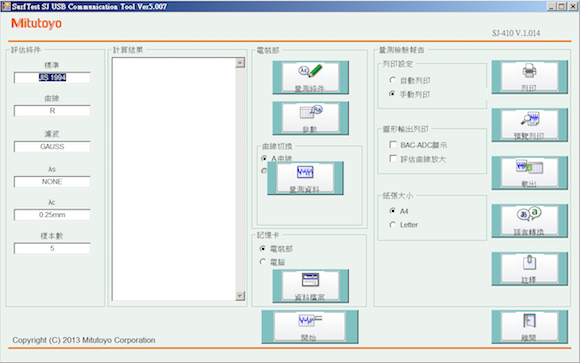Click the export spreadsheet icon button
This screenshot has height=363, width=580.
click(x=529, y=173)
